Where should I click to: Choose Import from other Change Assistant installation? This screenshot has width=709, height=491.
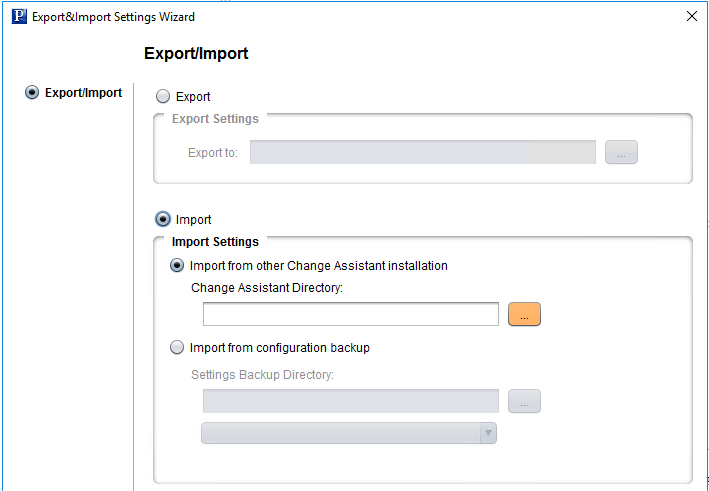point(177,265)
